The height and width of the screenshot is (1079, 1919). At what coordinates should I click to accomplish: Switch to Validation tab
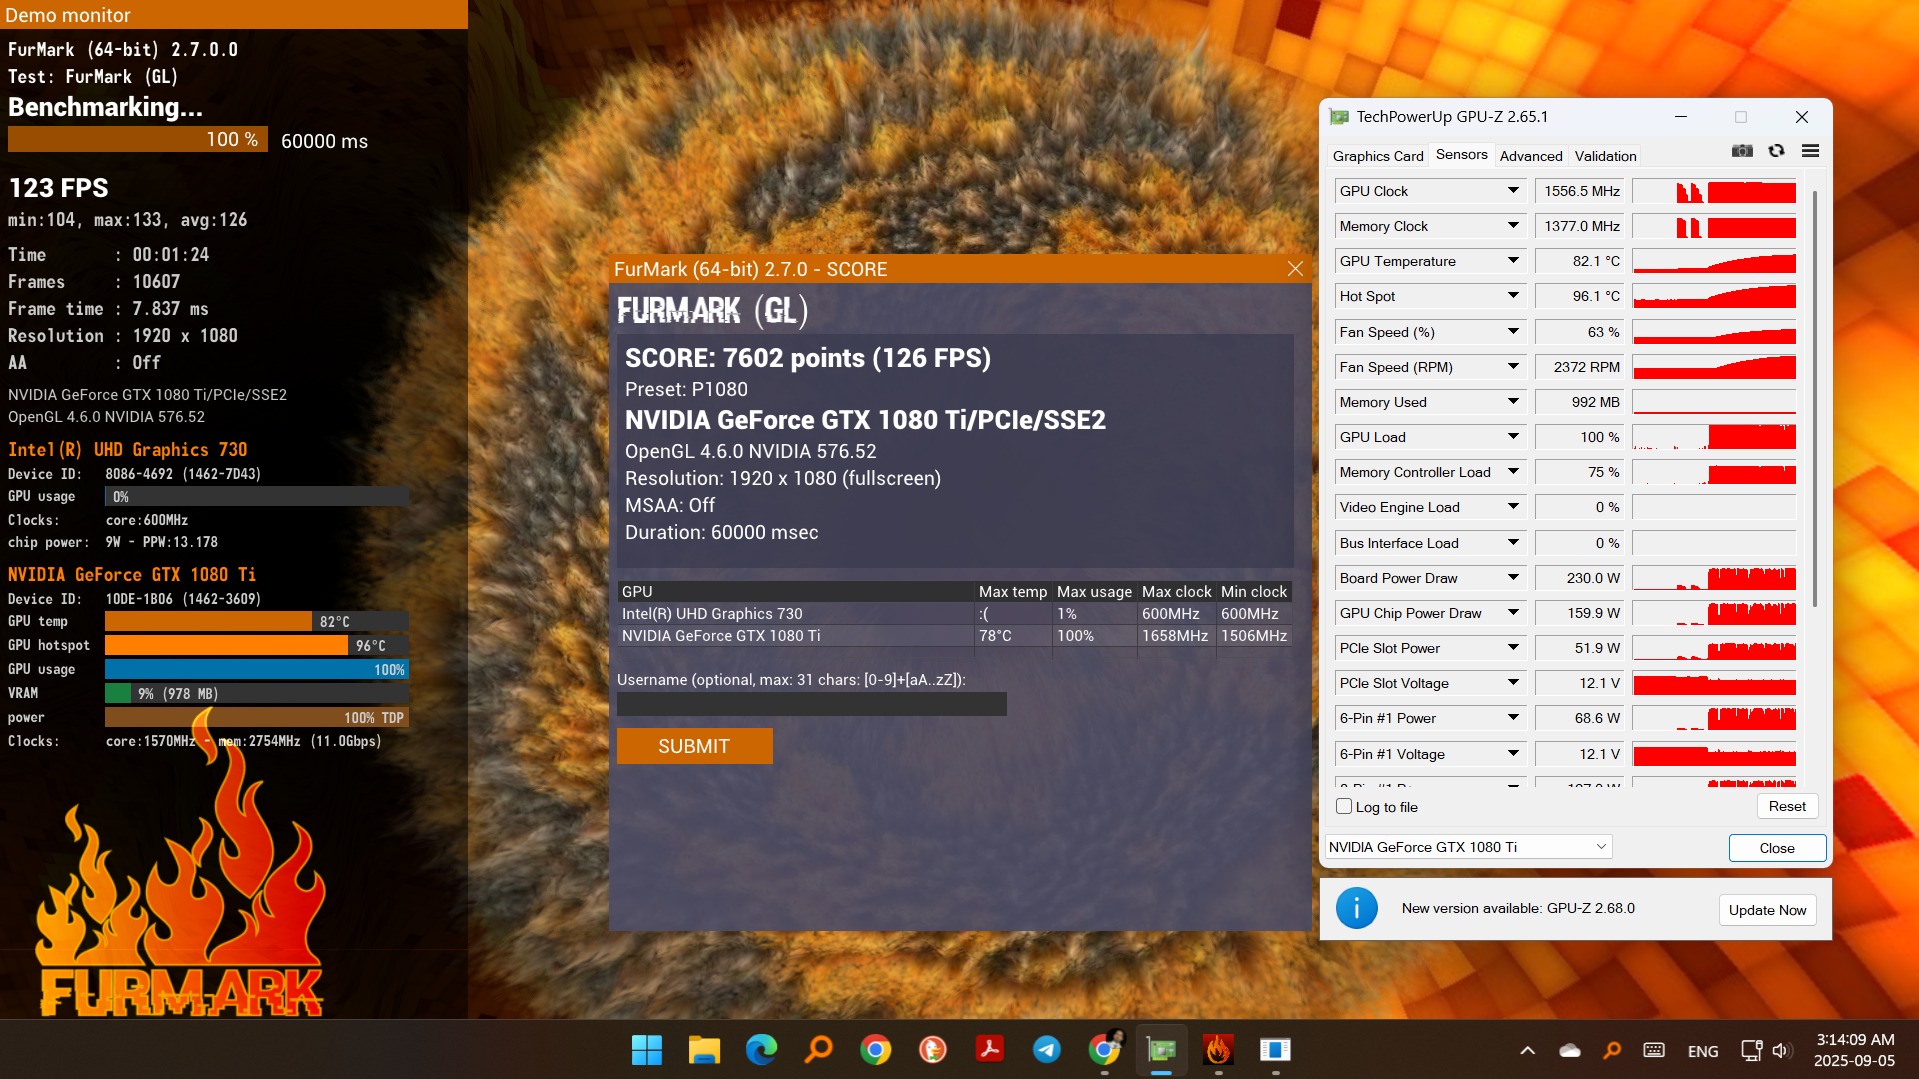pyautogui.click(x=1605, y=156)
